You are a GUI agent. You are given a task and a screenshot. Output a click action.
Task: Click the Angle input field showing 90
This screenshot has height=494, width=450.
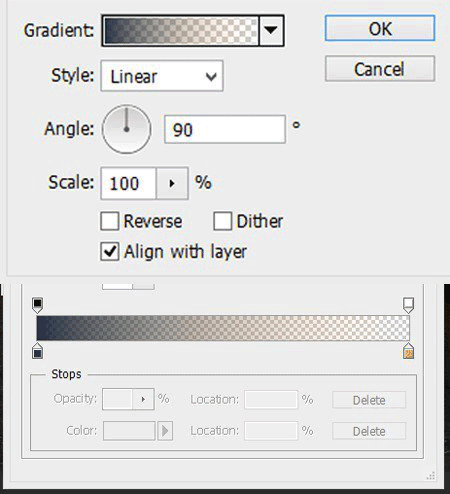[x=225, y=129]
